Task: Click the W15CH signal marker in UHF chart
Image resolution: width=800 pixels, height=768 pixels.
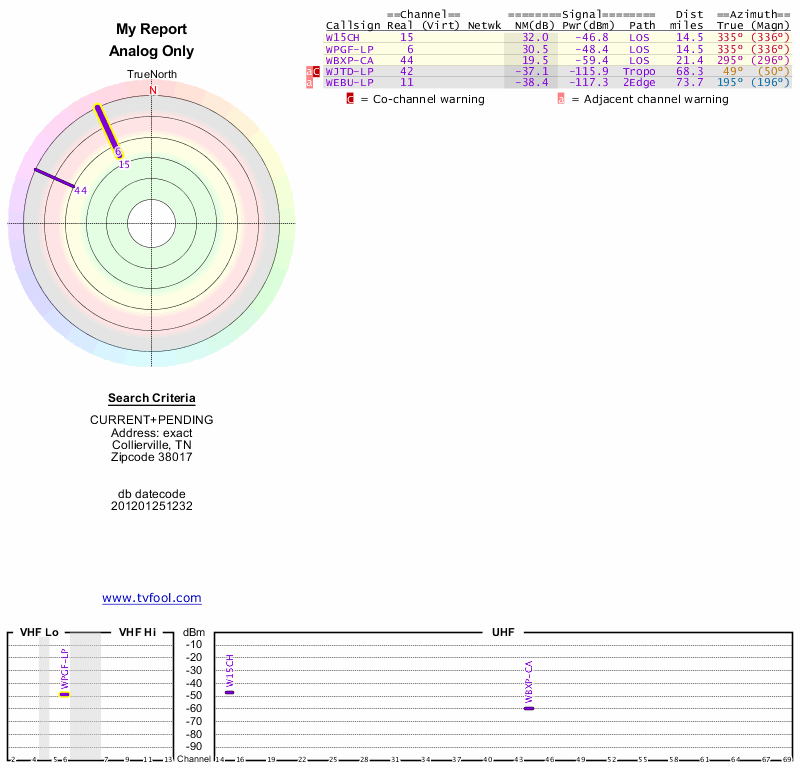Action: (229, 692)
